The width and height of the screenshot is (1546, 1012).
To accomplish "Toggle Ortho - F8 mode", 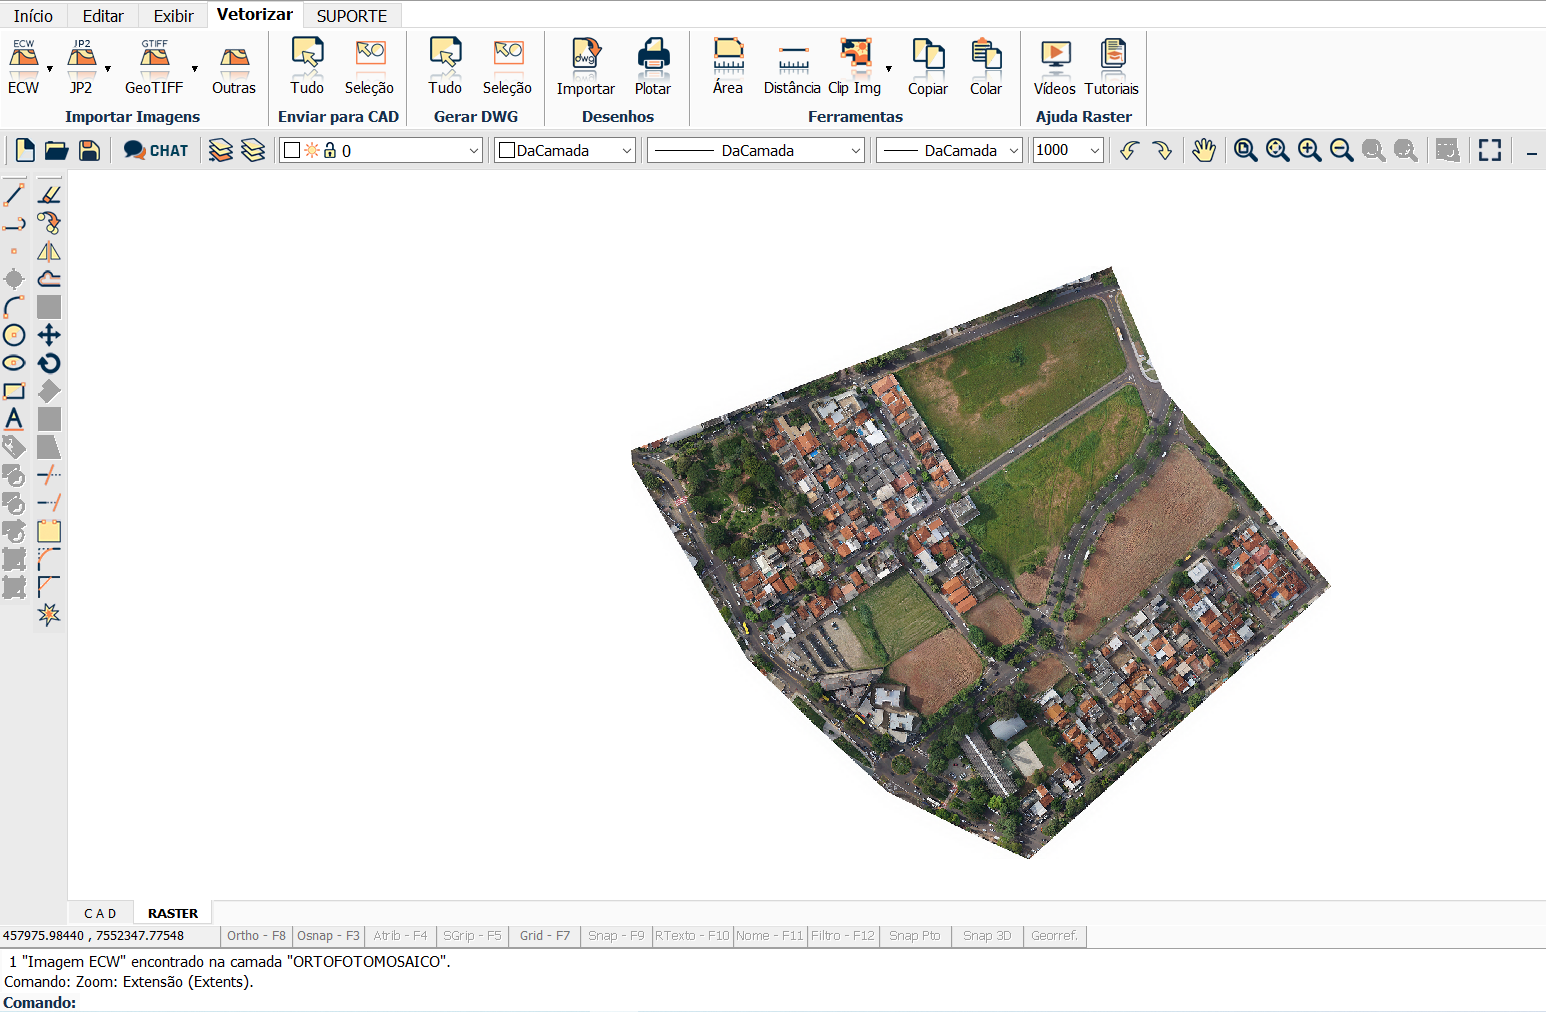I will point(256,936).
